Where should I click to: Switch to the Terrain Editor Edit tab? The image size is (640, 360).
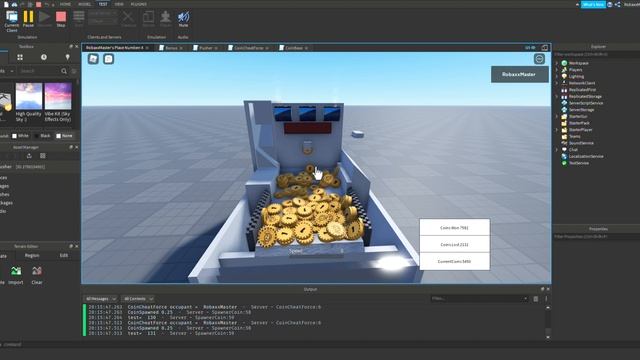point(64,256)
